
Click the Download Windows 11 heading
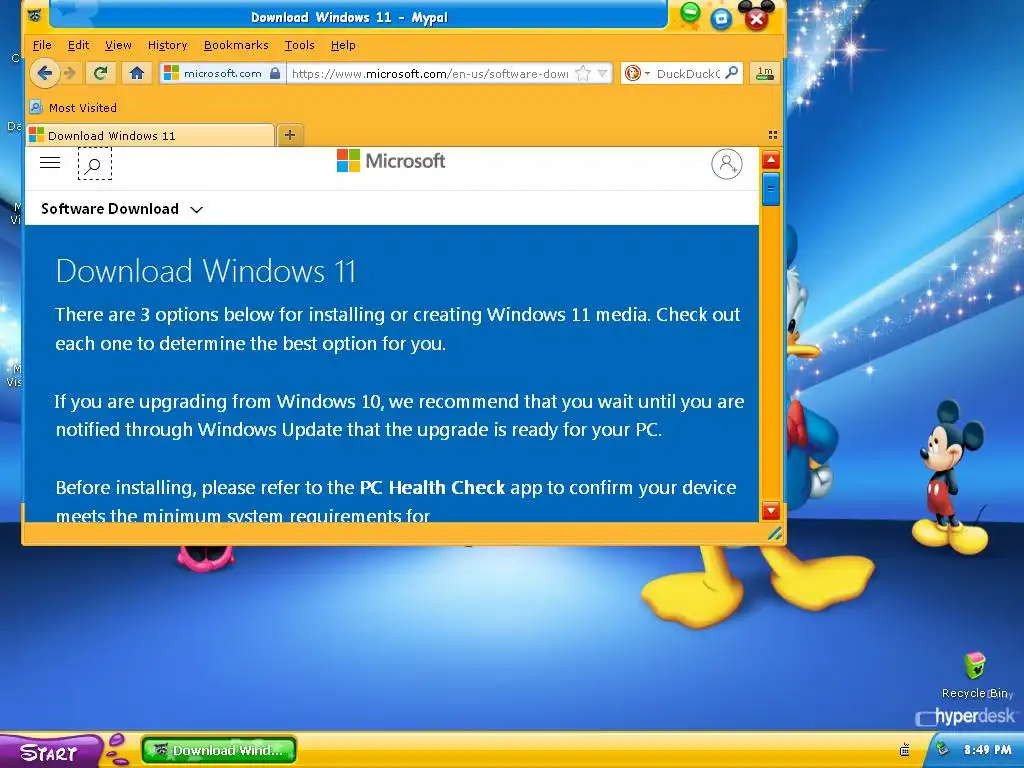206,271
